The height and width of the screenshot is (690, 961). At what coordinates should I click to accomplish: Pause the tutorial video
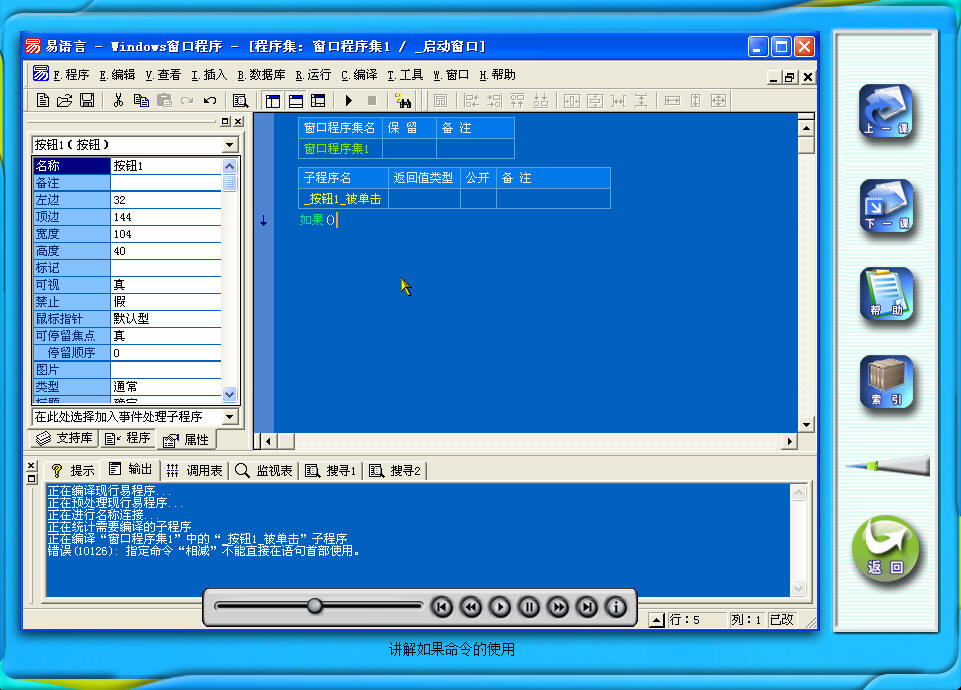tap(529, 607)
